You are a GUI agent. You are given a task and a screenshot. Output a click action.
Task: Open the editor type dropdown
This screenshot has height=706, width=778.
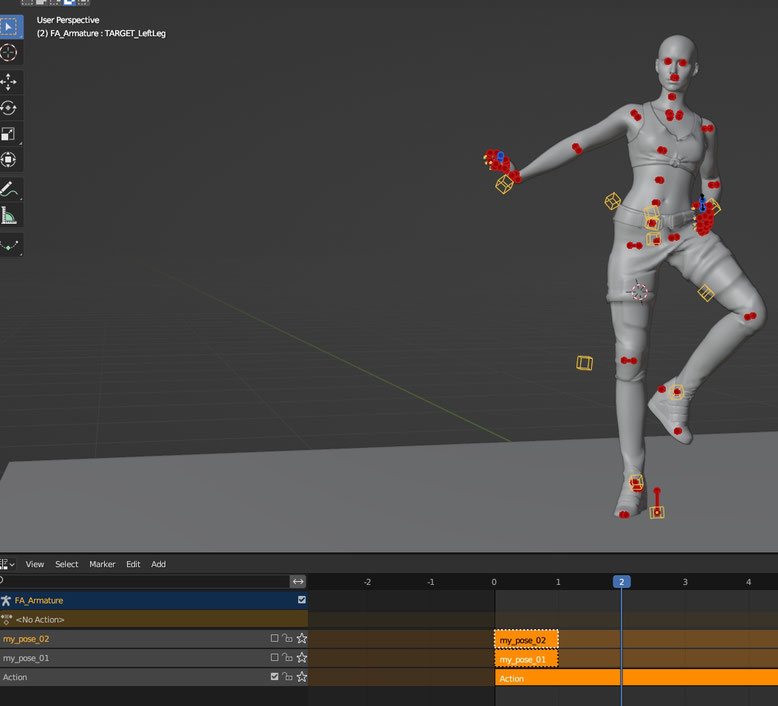pos(7,564)
